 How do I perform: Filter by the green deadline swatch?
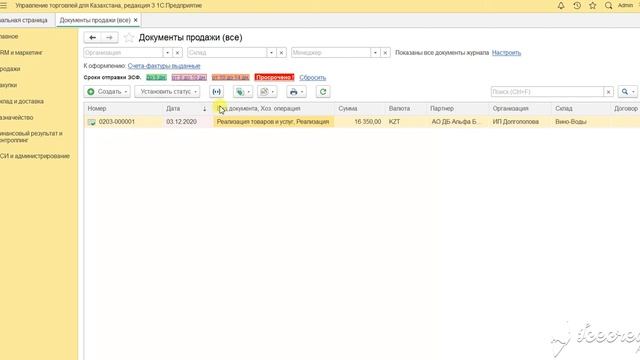pos(156,78)
